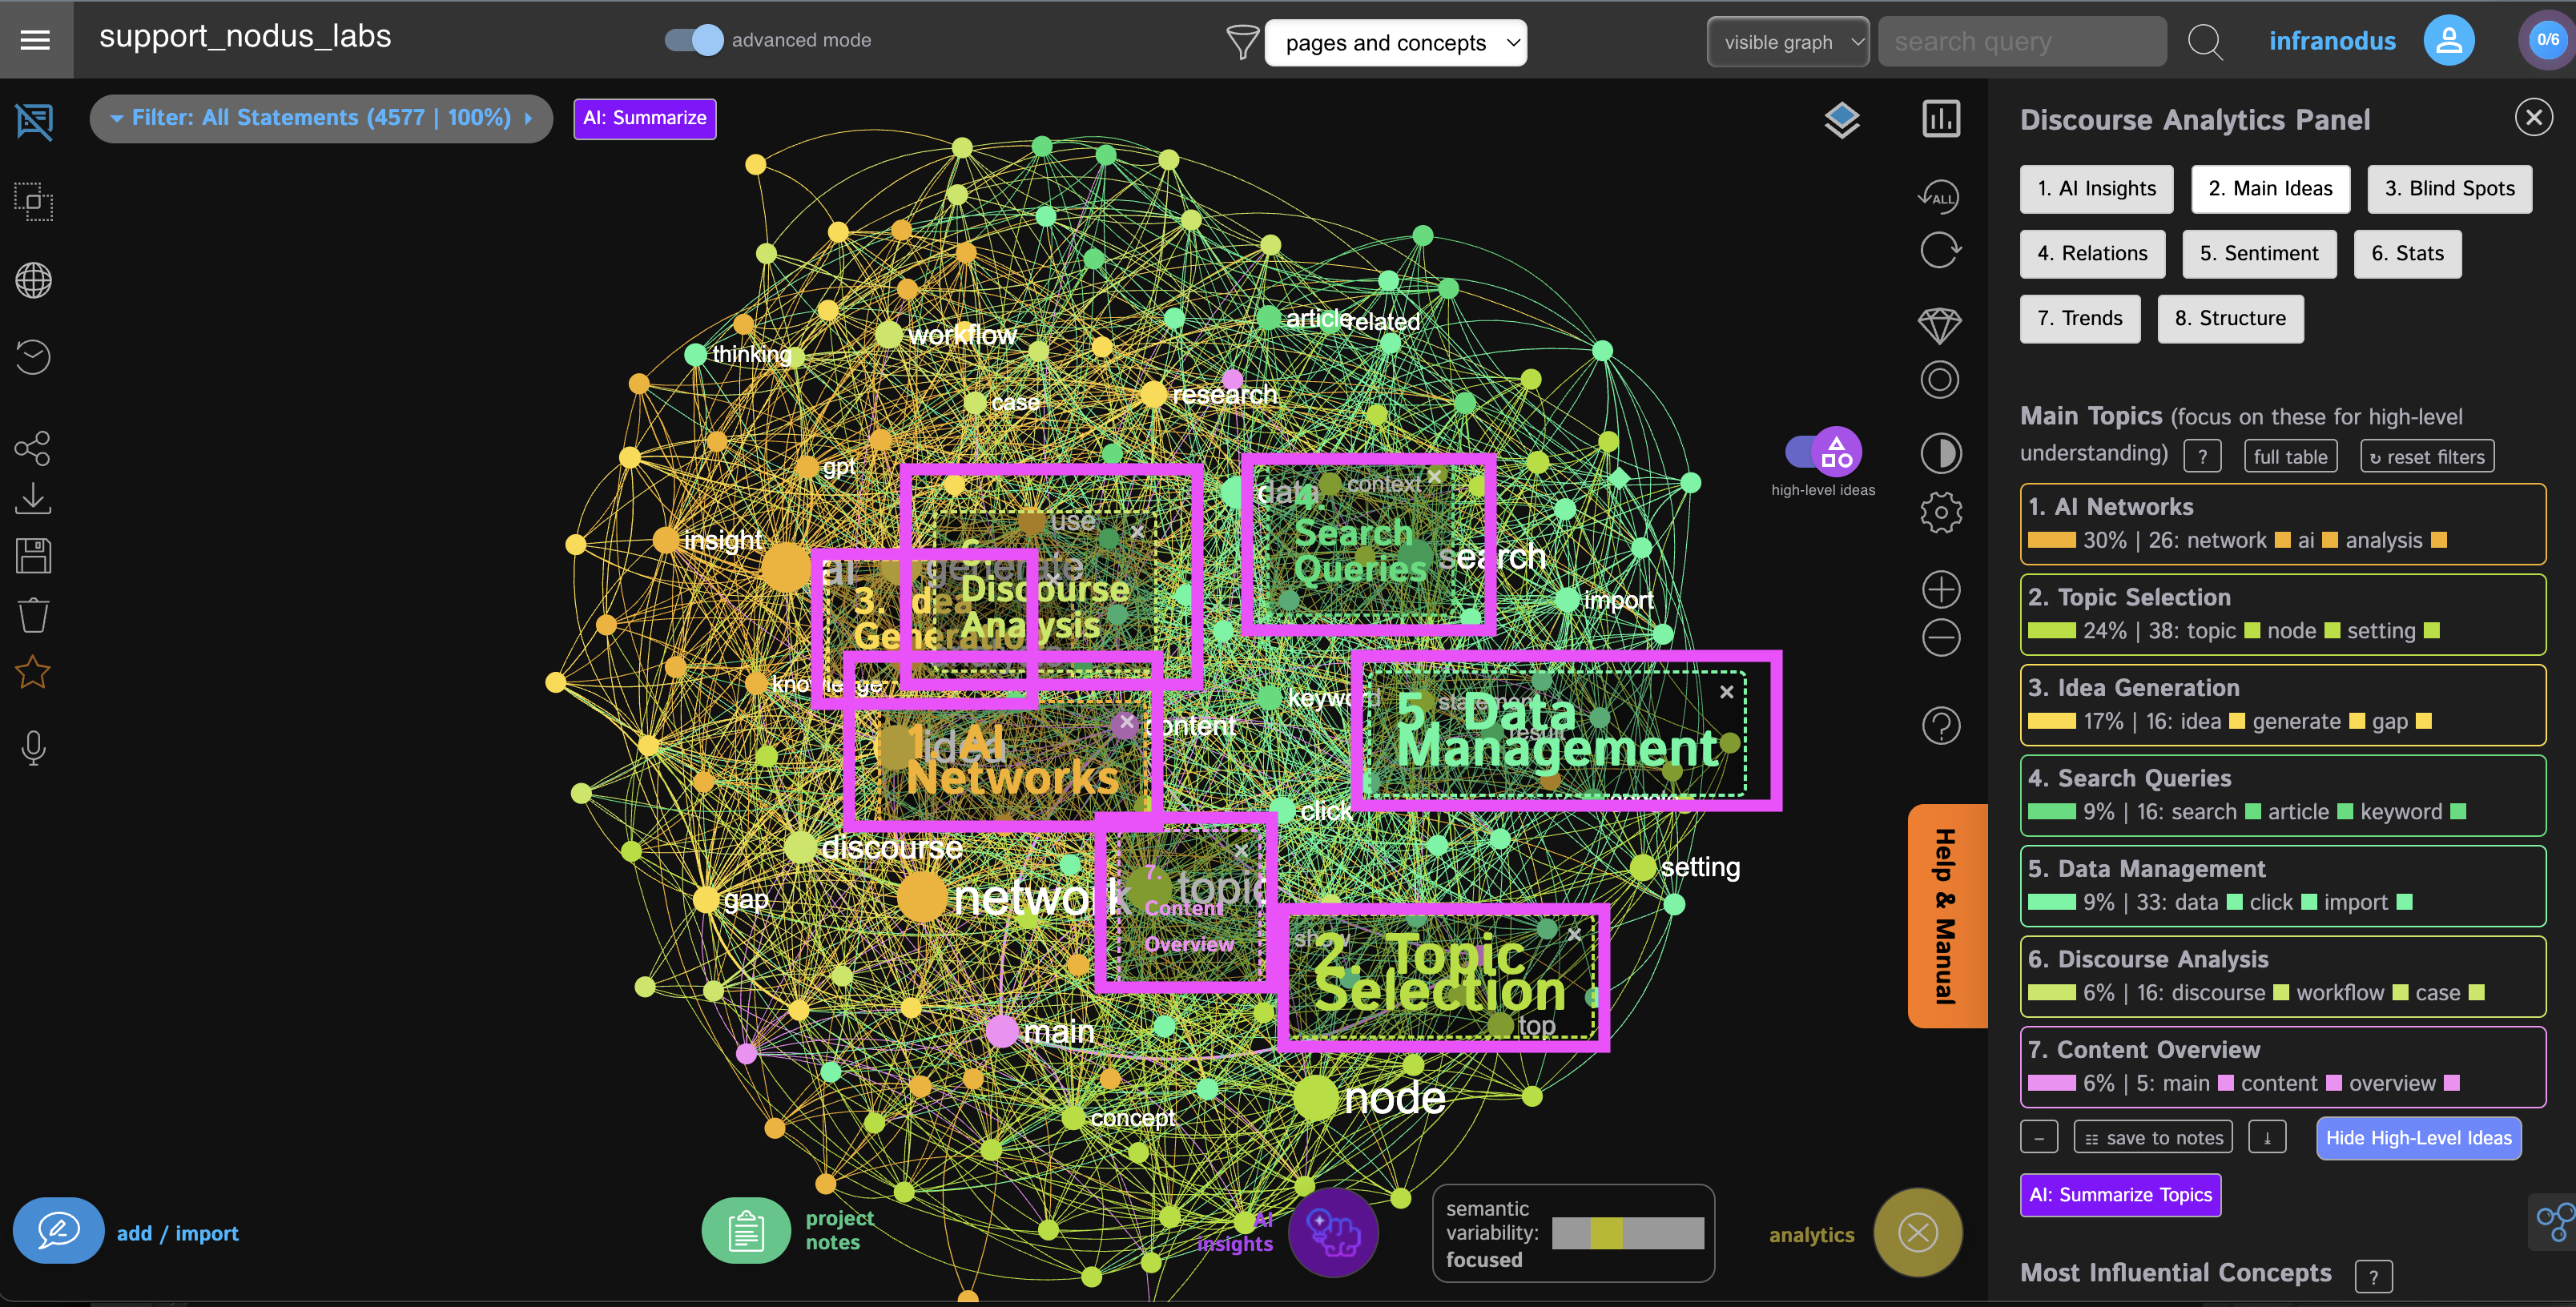
Task: Click the half-circle contrast icon
Action: [1940, 454]
